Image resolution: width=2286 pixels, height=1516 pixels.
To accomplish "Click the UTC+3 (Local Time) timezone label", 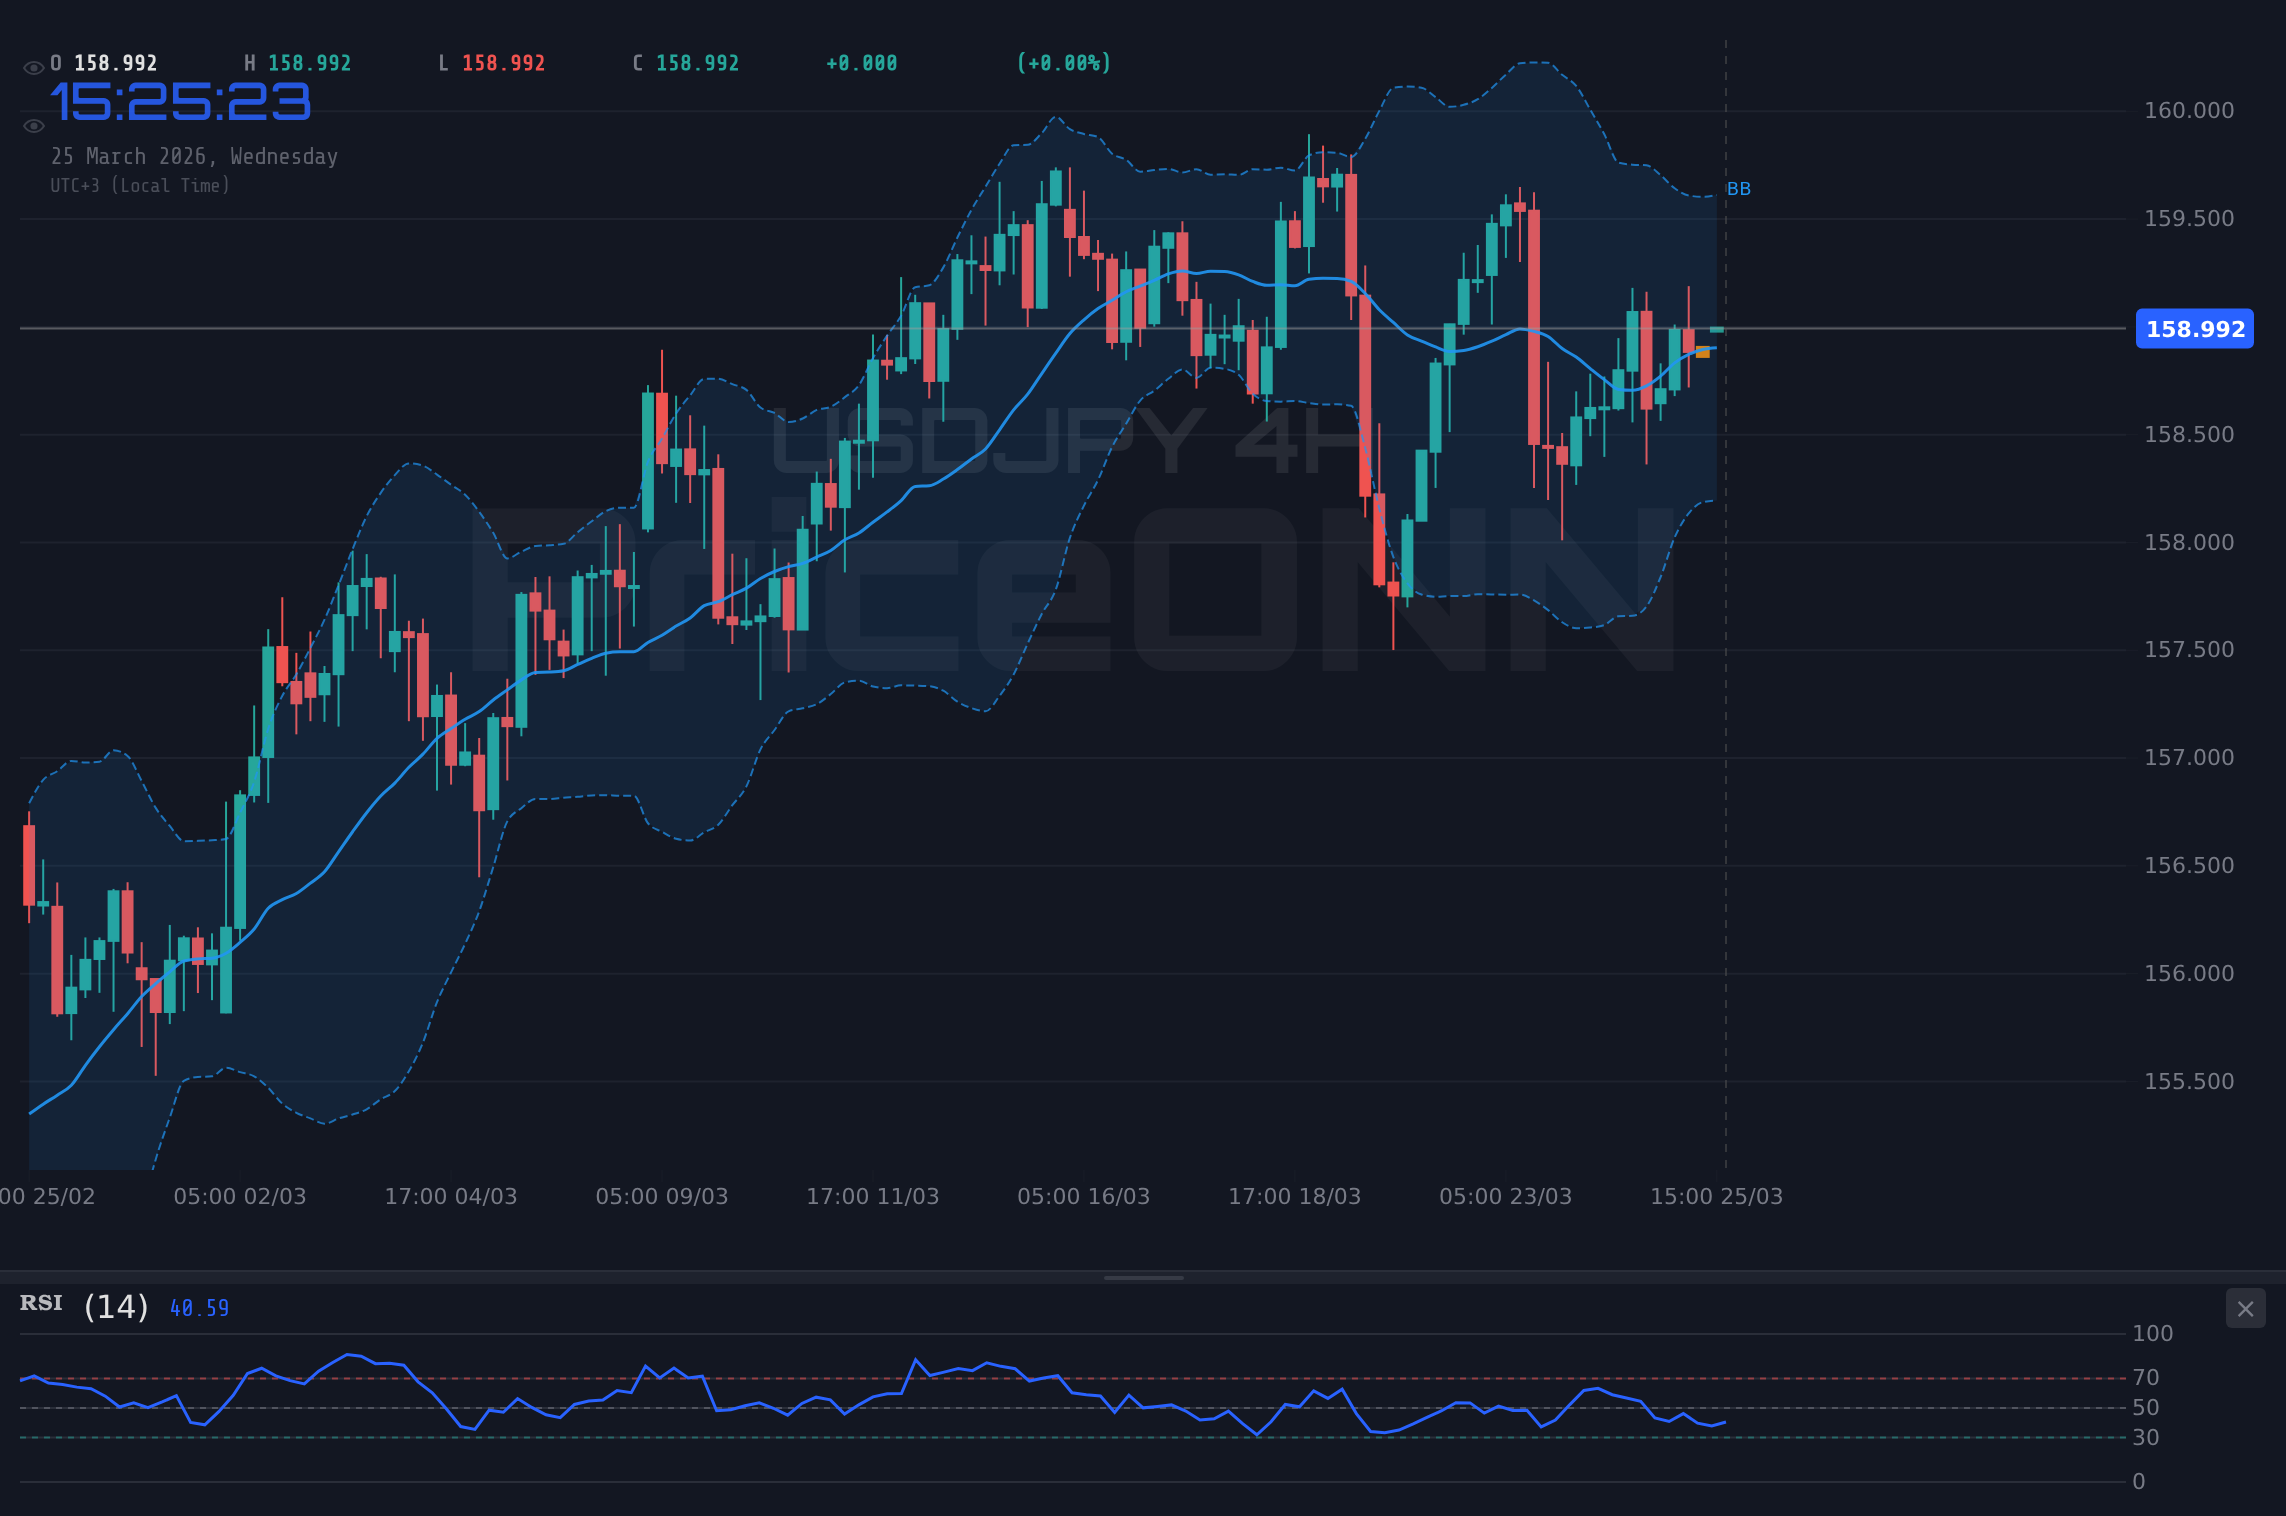I will (142, 185).
